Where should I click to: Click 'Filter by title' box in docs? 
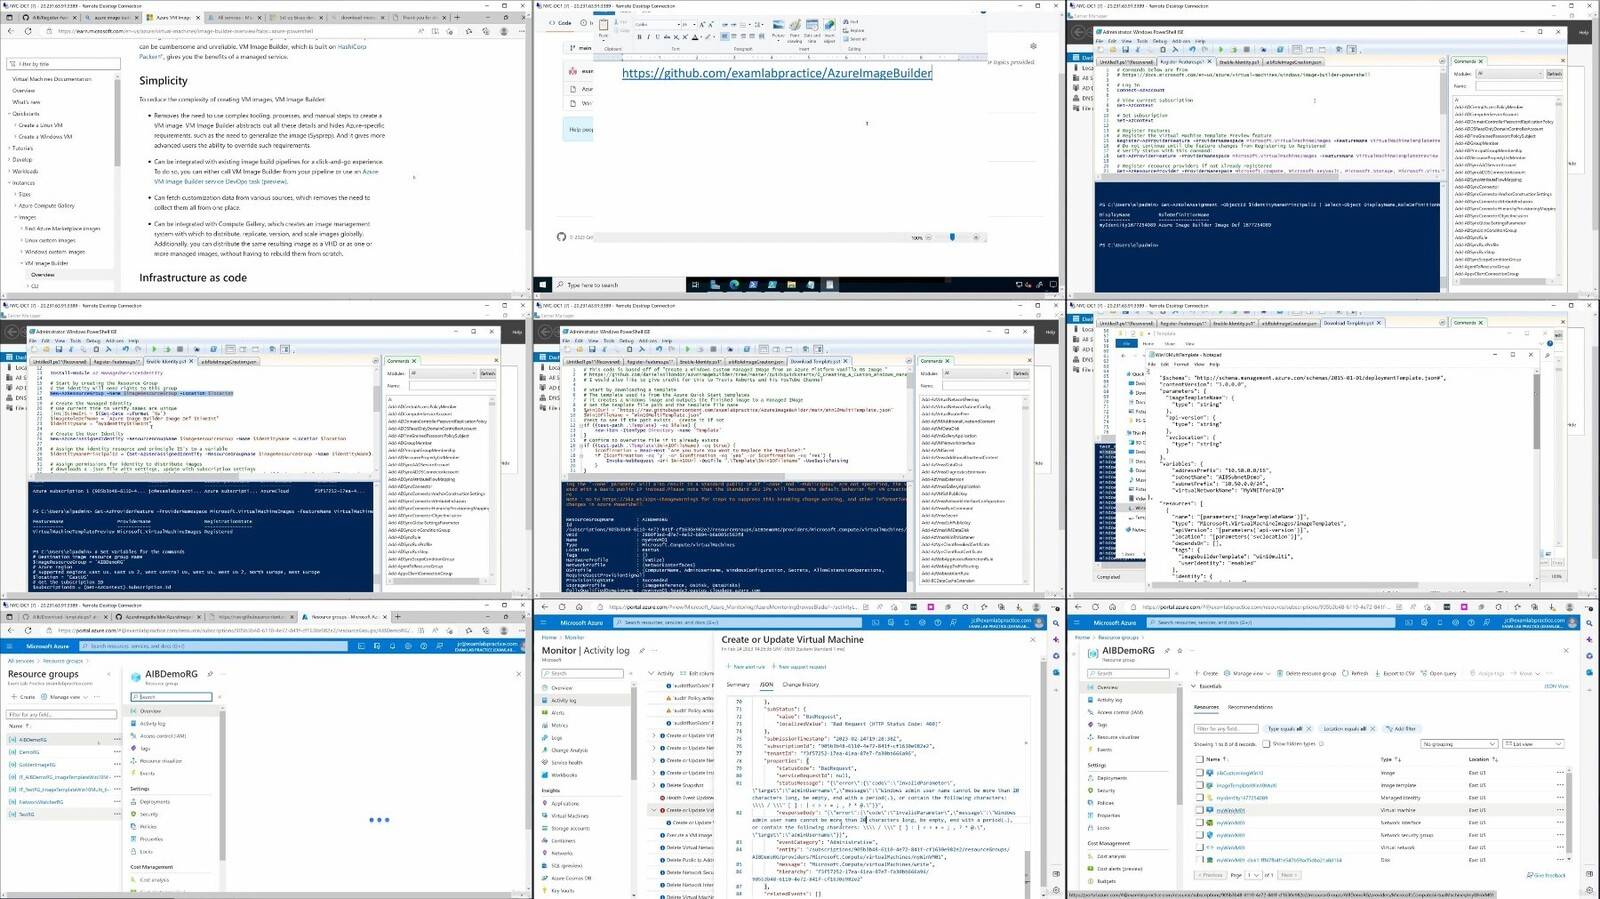tap(63, 64)
